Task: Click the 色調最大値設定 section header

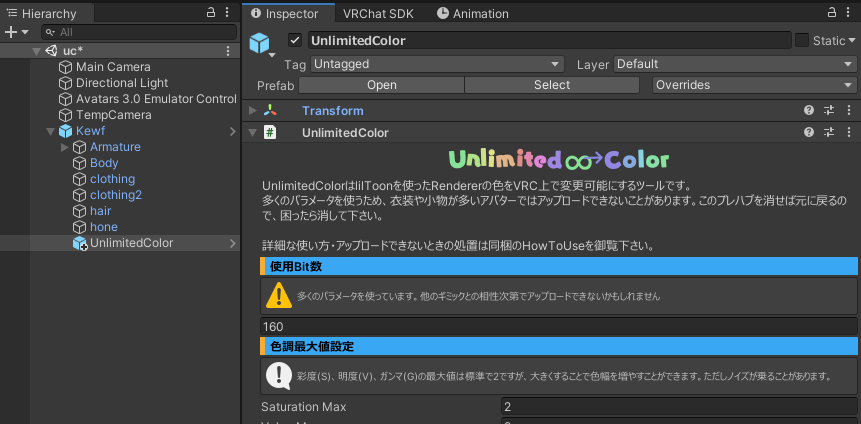Action: [558, 347]
